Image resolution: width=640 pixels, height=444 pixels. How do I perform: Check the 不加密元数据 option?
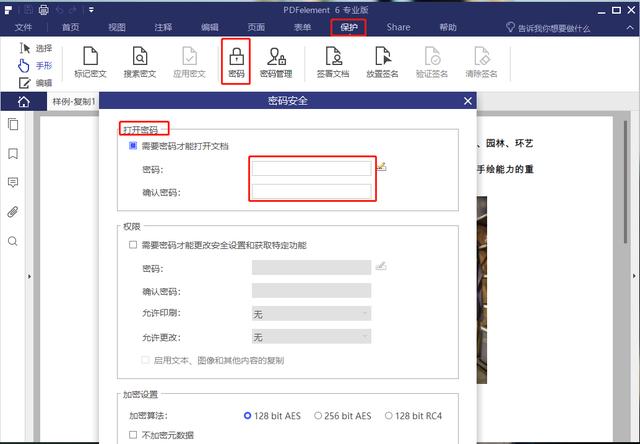[x=133, y=435]
